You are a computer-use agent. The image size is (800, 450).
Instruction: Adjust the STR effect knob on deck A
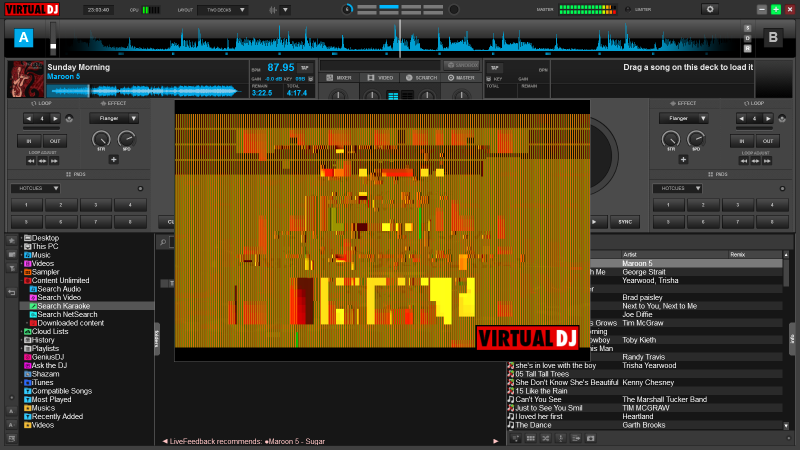pos(101,139)
